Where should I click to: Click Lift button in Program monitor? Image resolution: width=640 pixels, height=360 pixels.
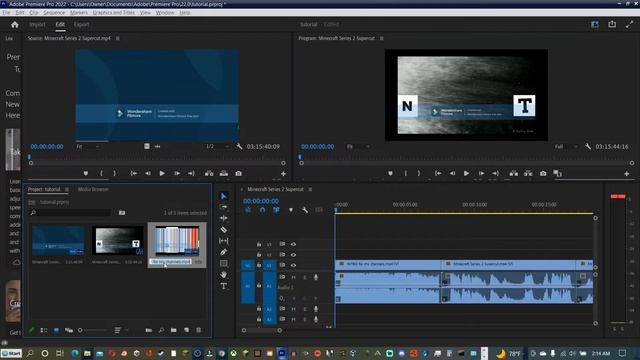point(513,173)
